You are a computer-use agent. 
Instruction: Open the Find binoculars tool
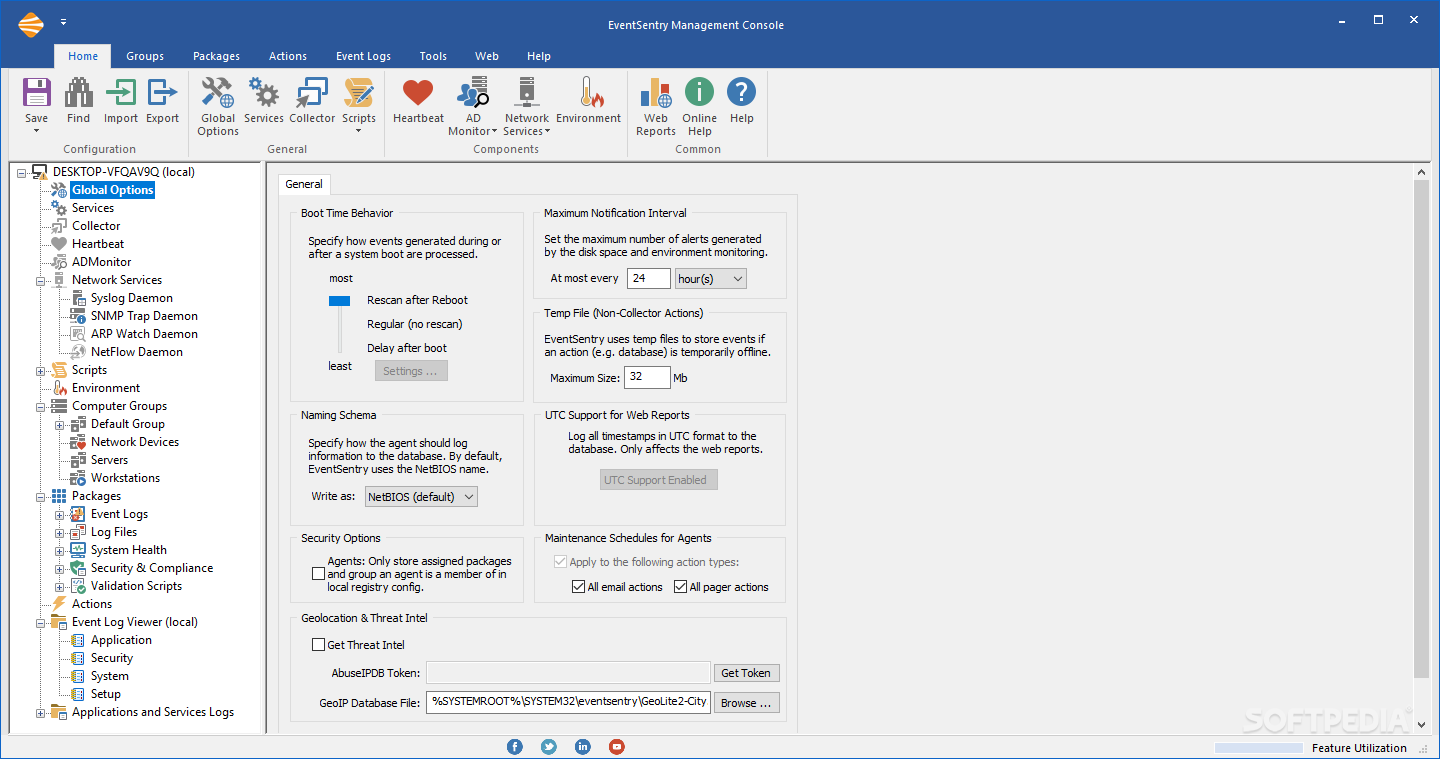tap(78, 94)
